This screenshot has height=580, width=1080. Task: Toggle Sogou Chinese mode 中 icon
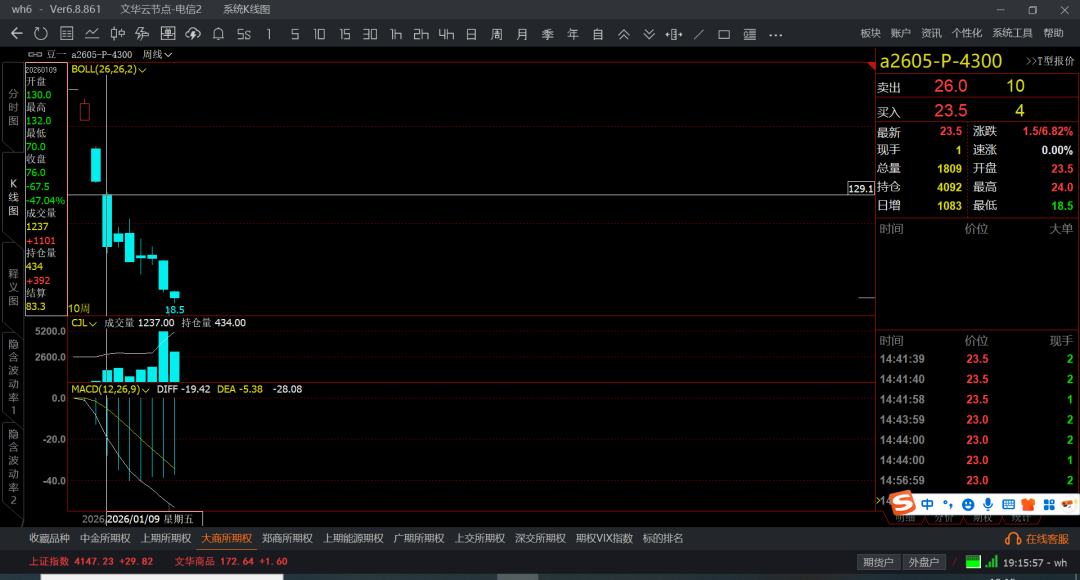point(927,504)
